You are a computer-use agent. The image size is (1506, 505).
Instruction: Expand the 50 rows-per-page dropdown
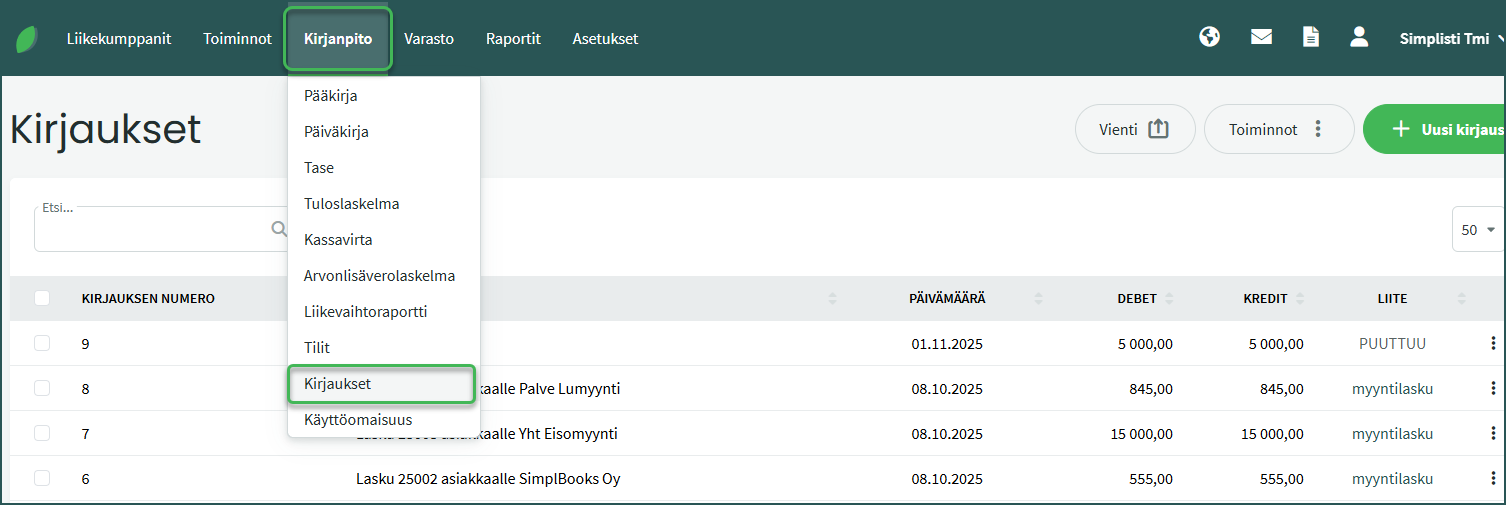(x=1477, y=230)
